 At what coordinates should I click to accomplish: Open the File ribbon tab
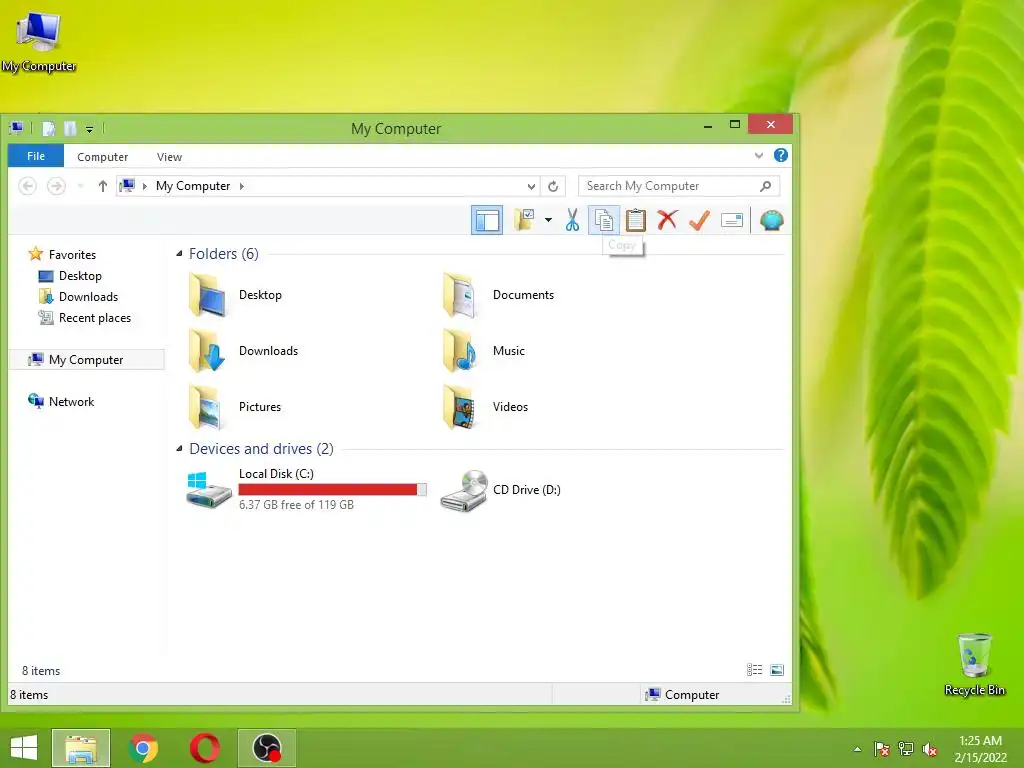click(x=36, y=156)
